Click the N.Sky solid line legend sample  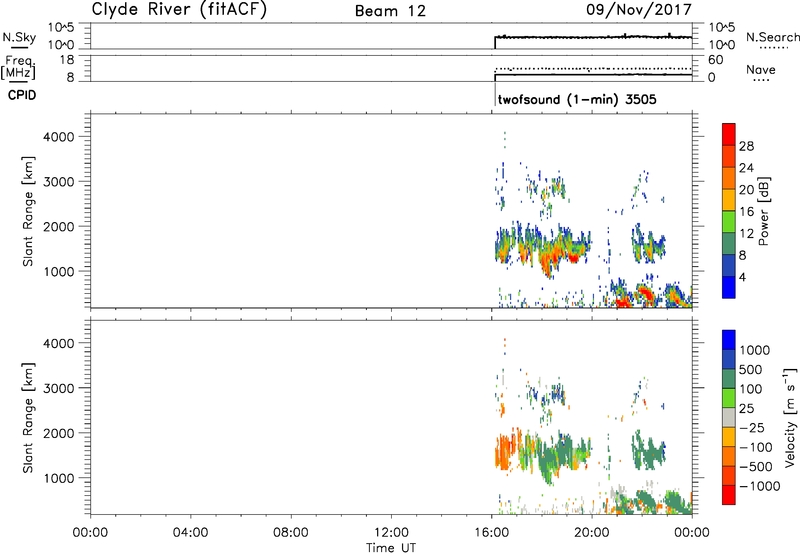click(x=19, y=47)
